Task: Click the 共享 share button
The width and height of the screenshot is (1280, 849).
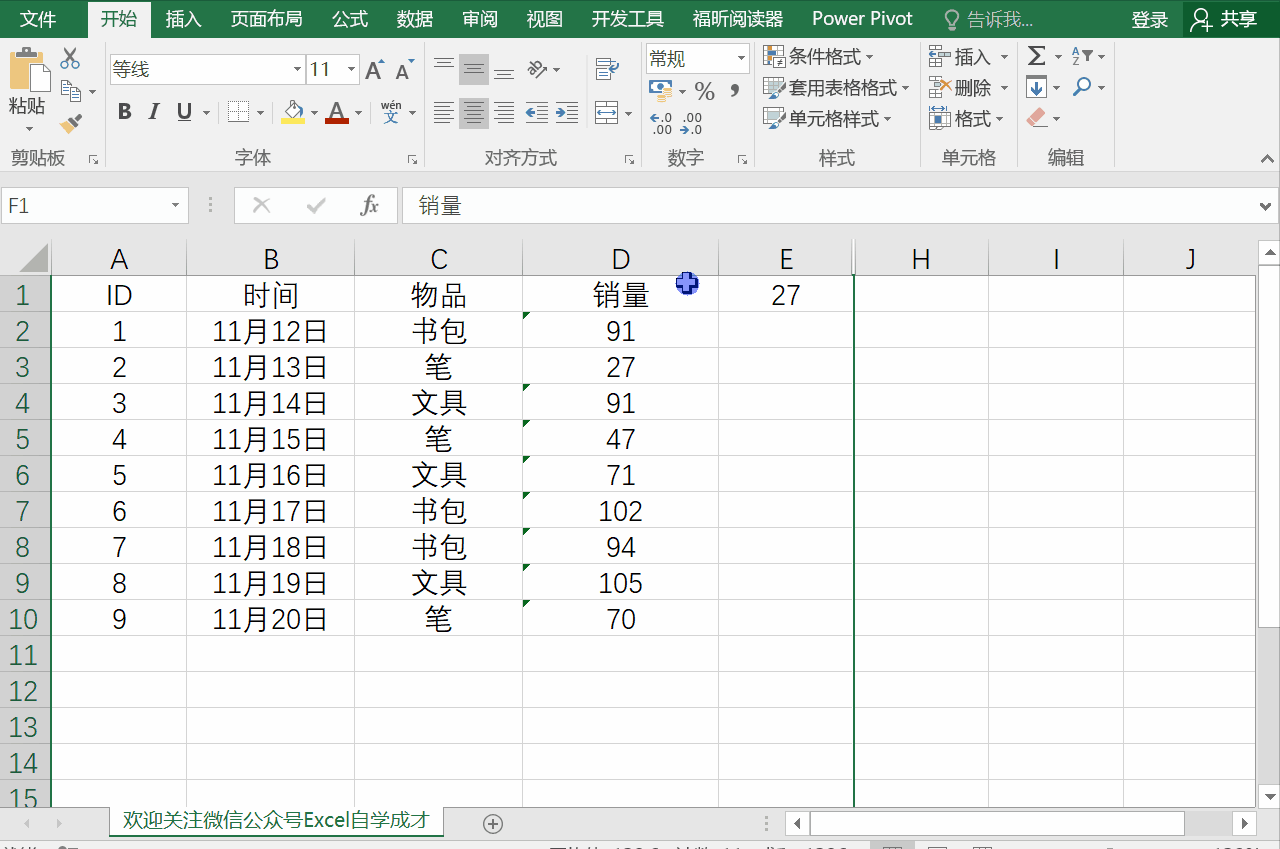Action: point(1226,19)
